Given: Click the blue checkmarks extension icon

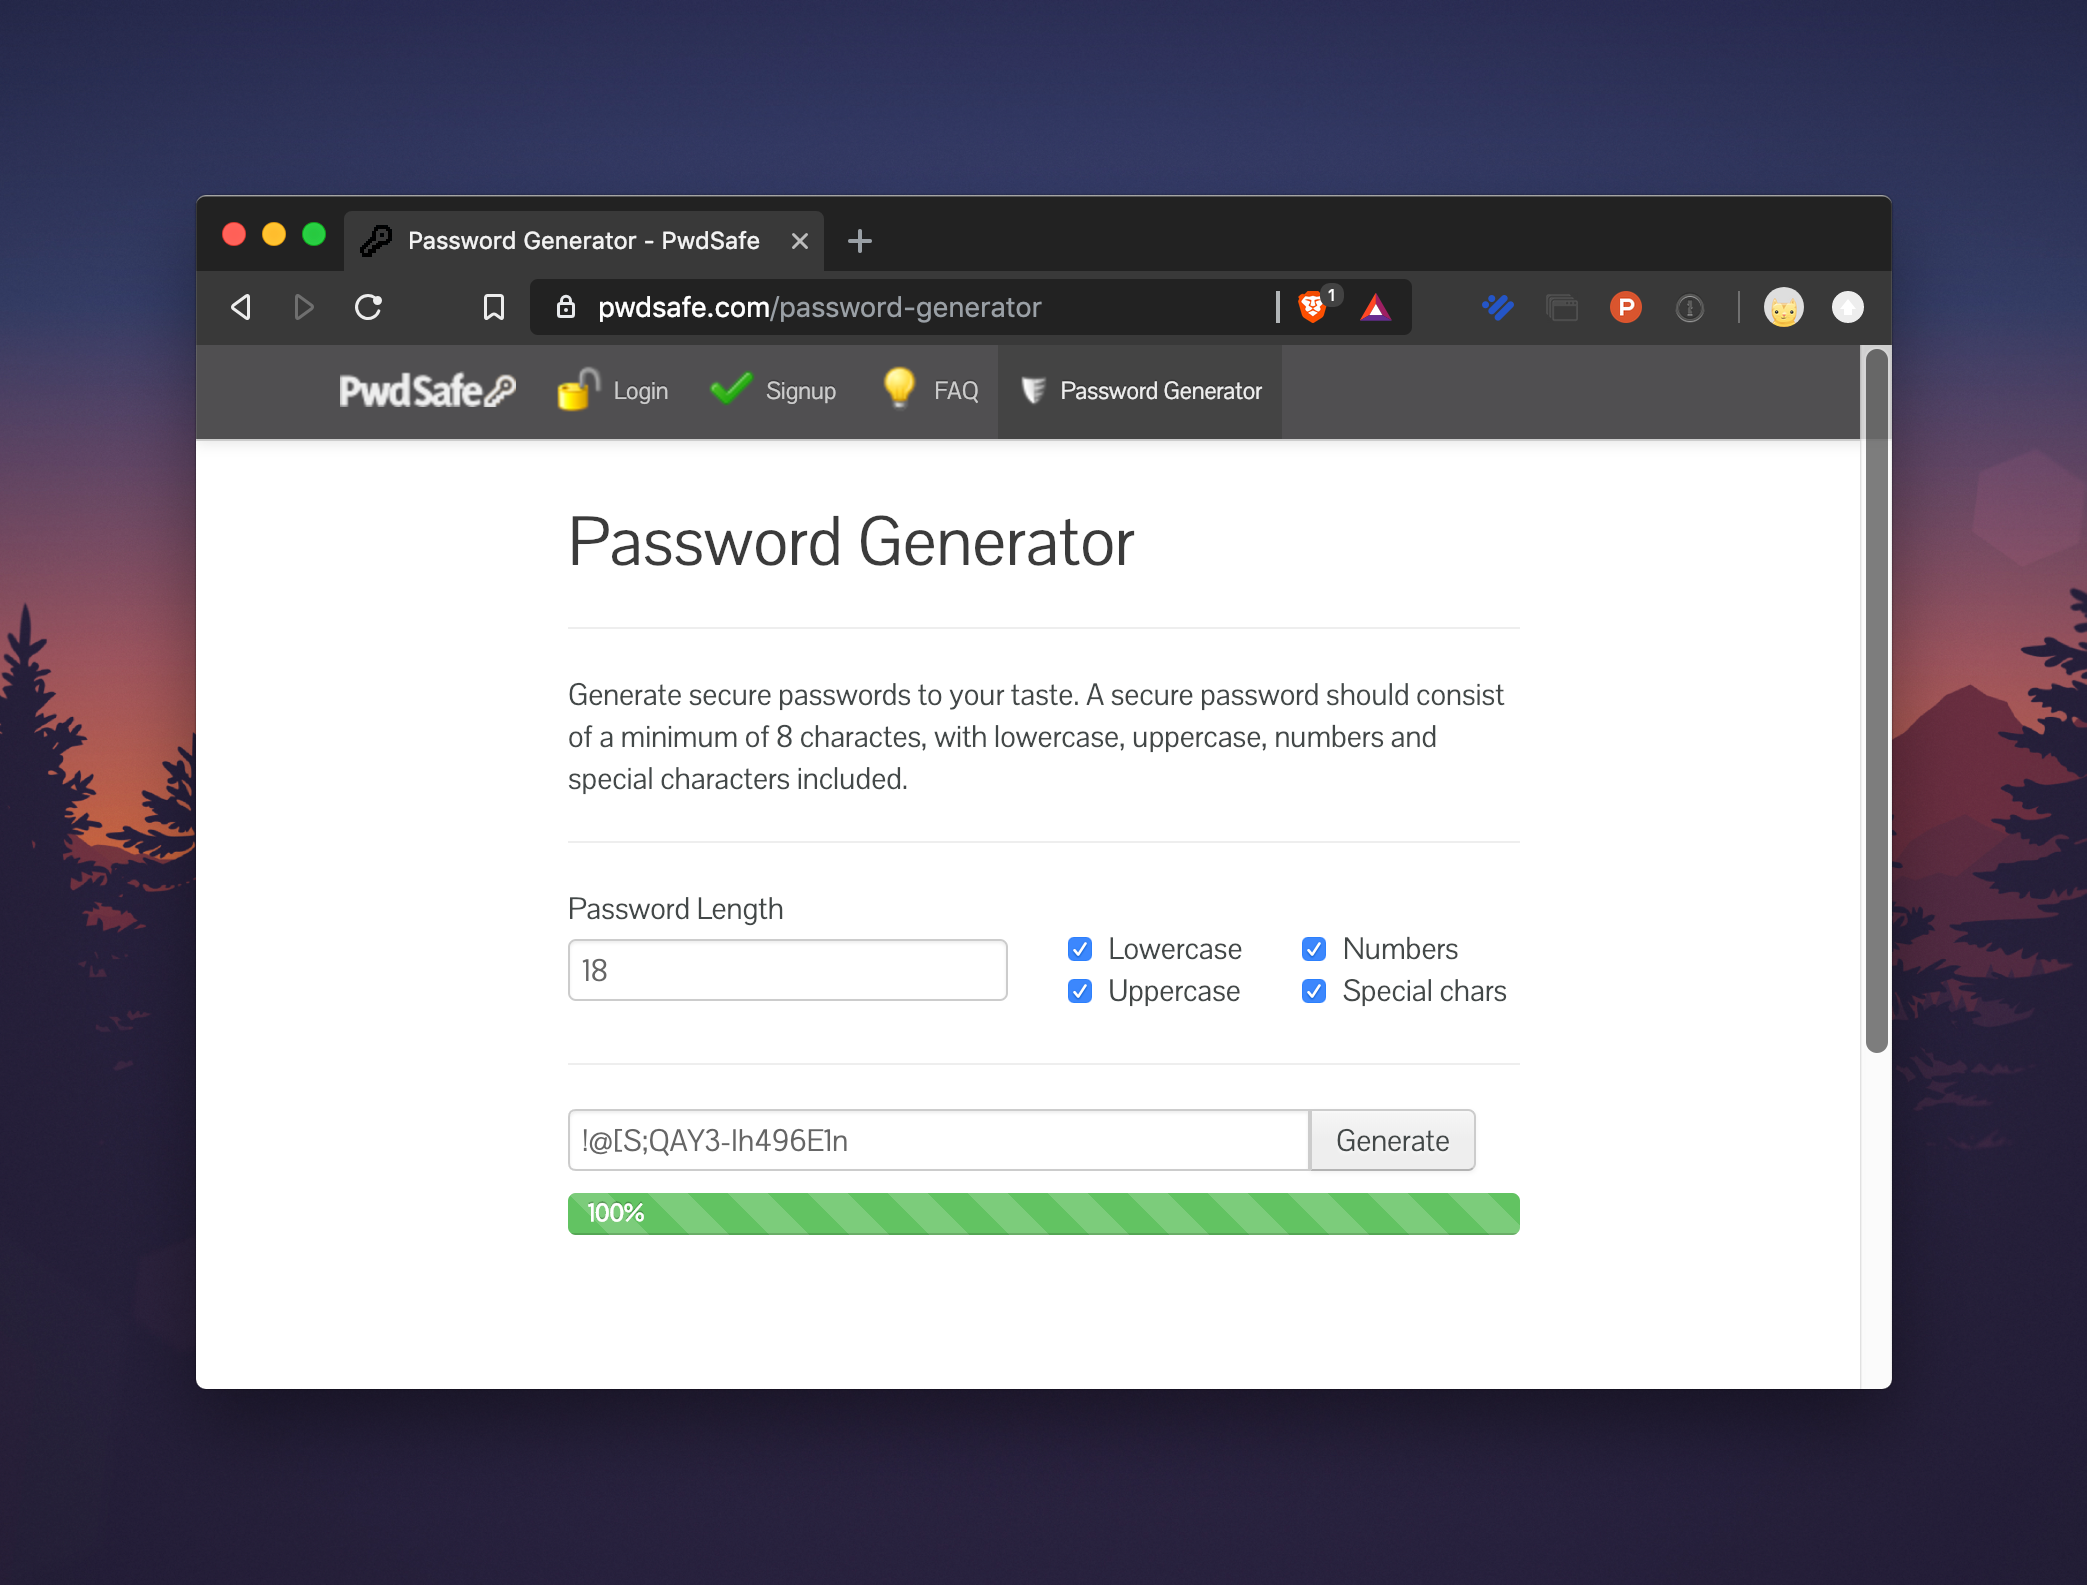Looking at the screenshot, I should (x=1497, y=307).
